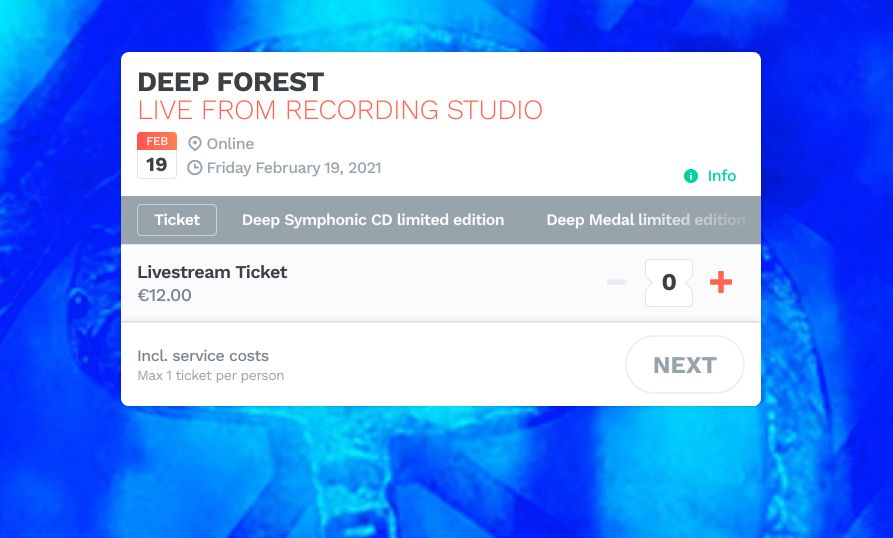This screenshot has height=538, width=893.
Task: Click the location pin icon beside Online
Action: coord(195,143)
